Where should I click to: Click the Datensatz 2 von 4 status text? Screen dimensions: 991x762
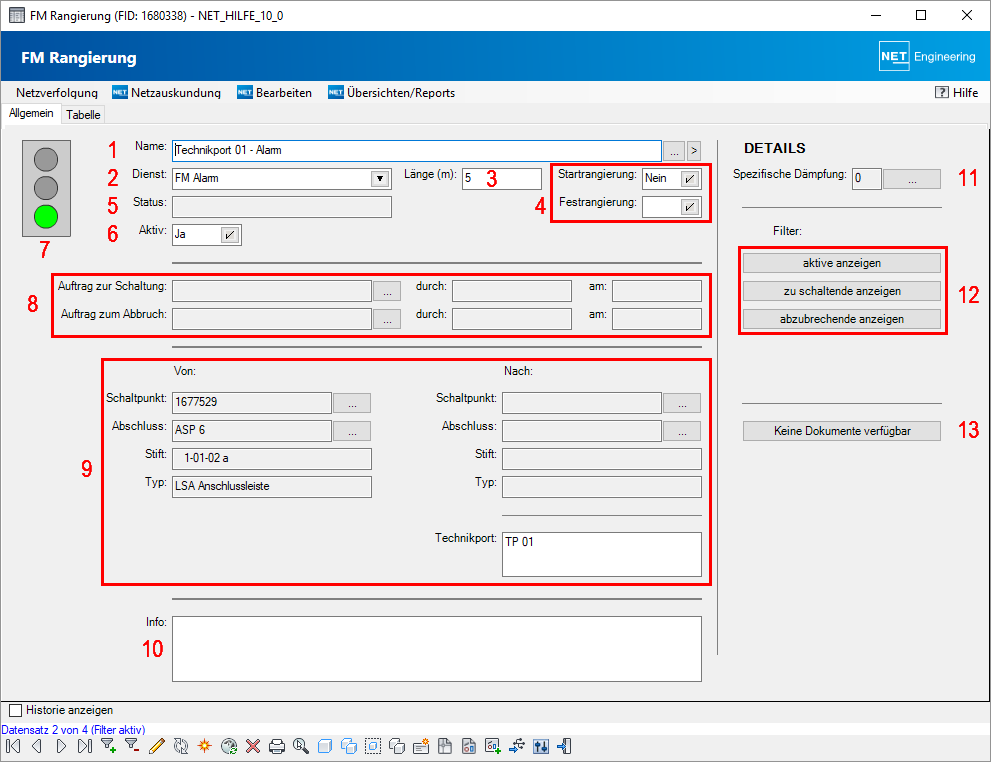[73, 730]
